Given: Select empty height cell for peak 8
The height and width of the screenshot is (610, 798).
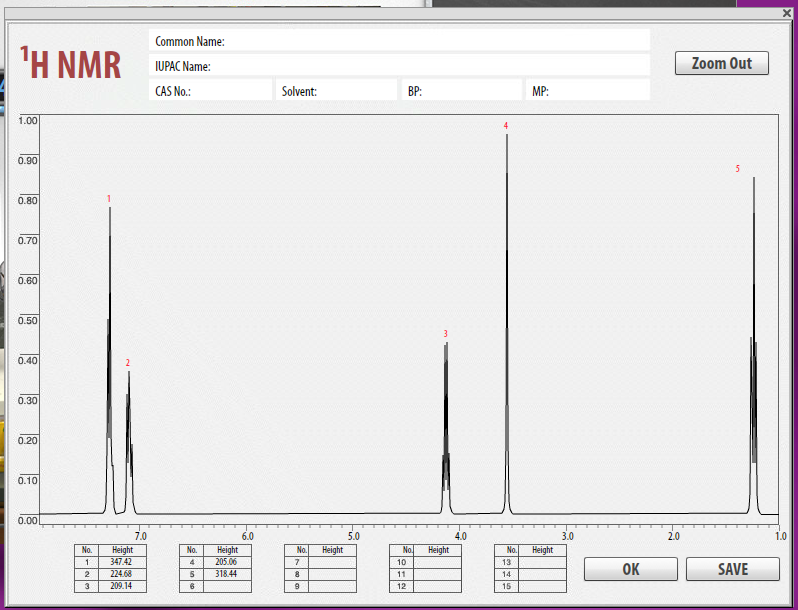Looking at the screenshot, I should pos(332,574).
